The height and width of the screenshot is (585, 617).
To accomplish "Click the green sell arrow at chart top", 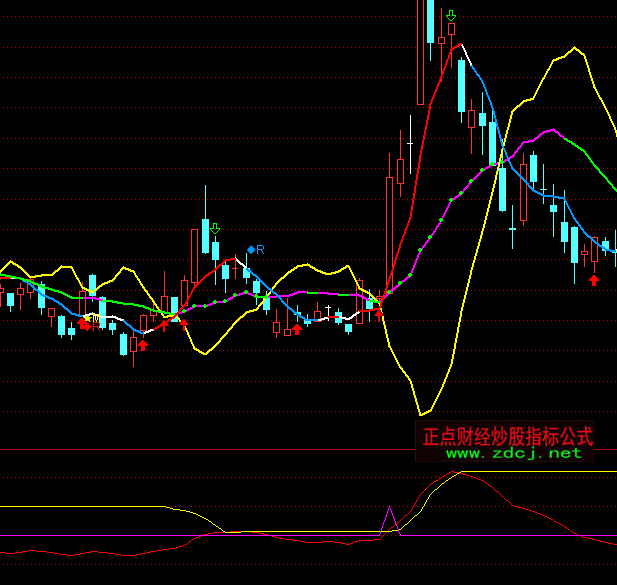I will (451, 16).
